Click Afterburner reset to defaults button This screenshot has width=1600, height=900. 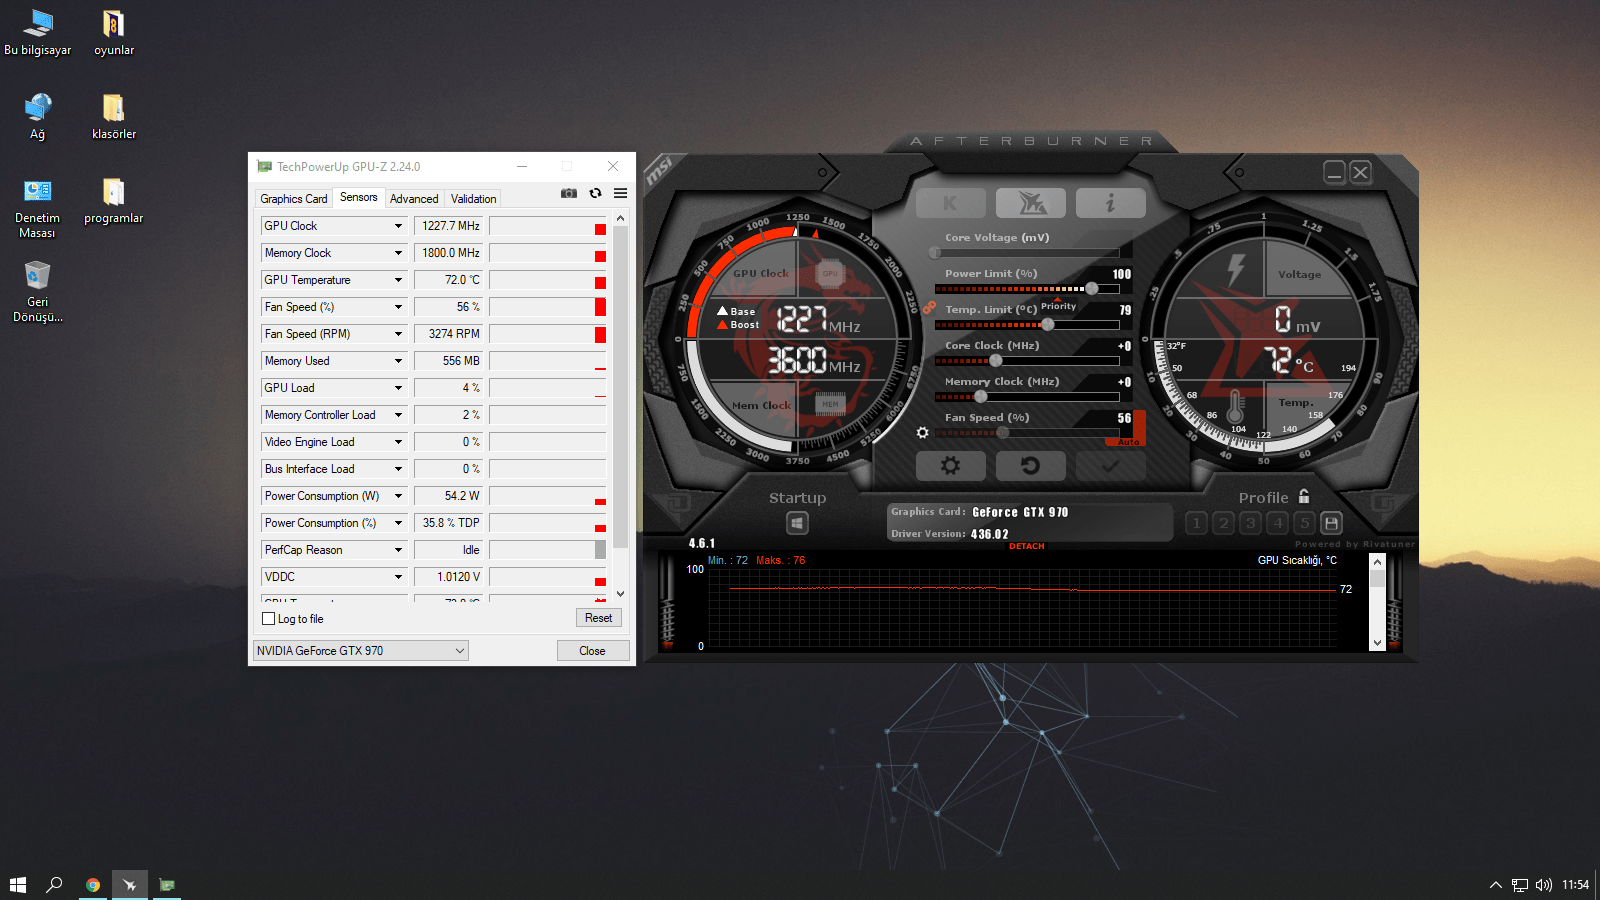click(1031, 466)
